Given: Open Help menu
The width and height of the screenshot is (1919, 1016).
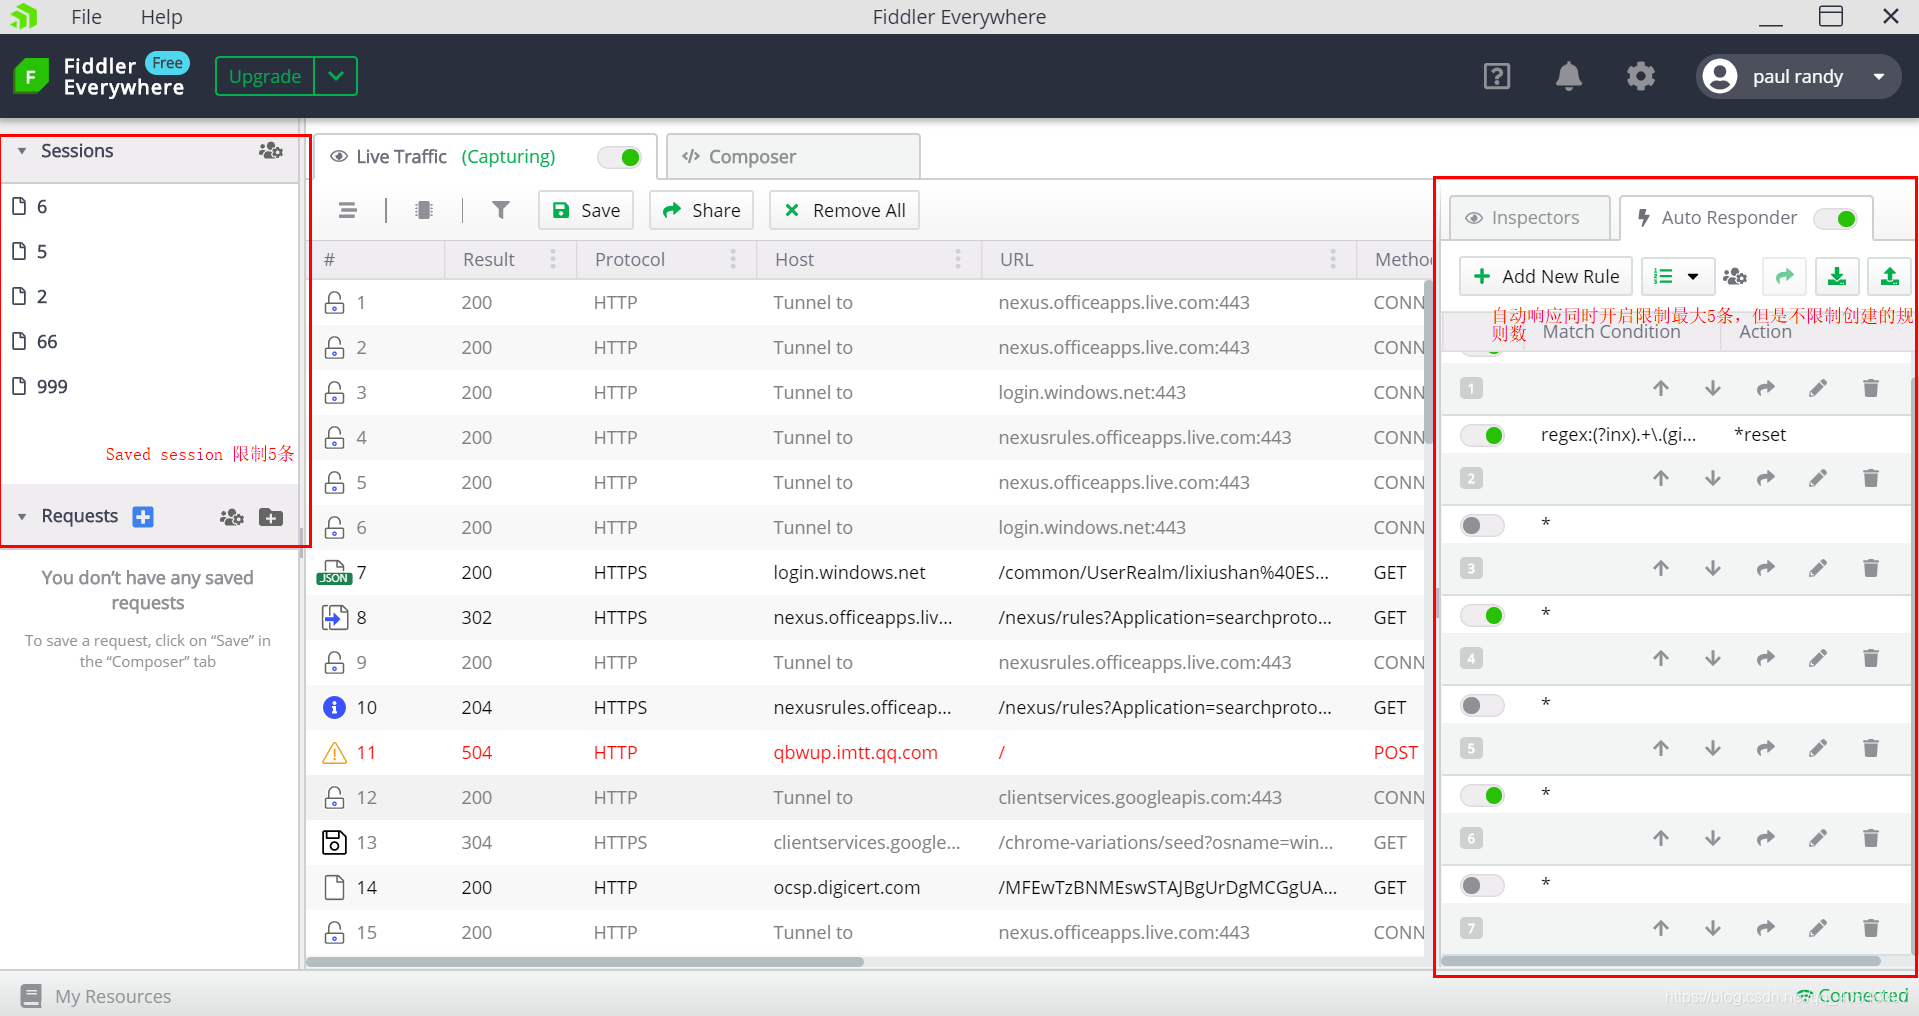Looking at the screenshot, I should (x=161, y=17).
